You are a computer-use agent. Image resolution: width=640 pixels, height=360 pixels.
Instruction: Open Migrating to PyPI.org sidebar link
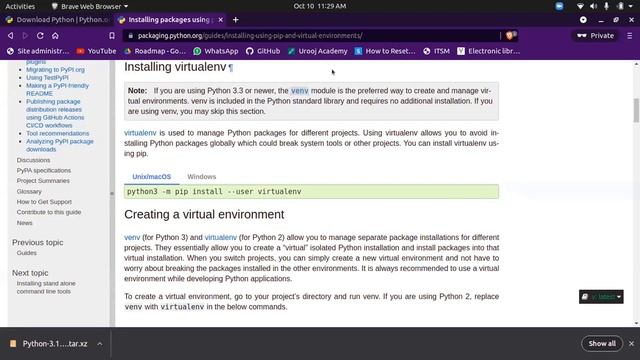(56, 69)
